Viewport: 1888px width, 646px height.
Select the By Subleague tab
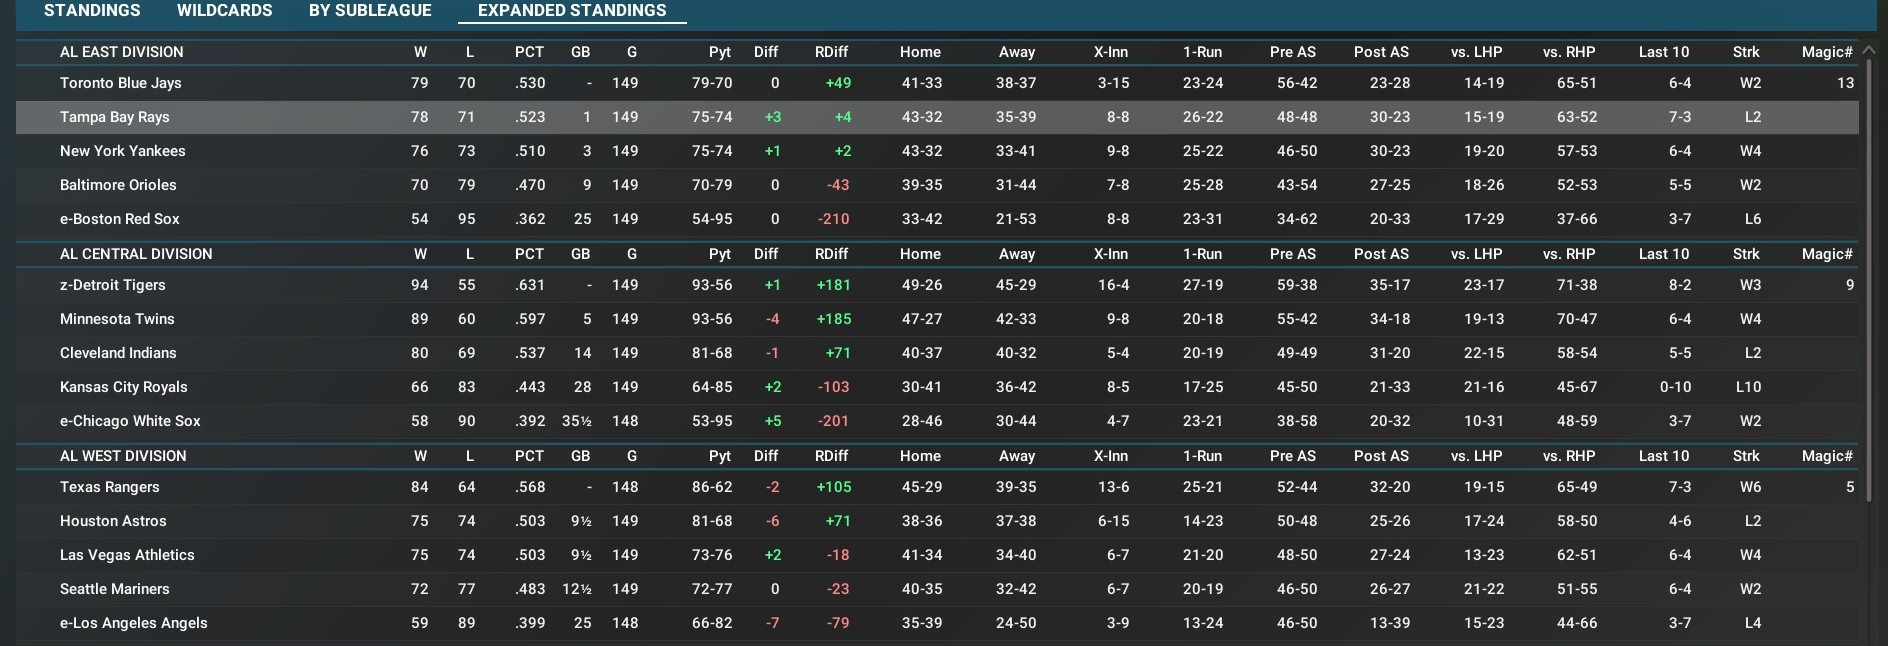click(x=370, y=11)
